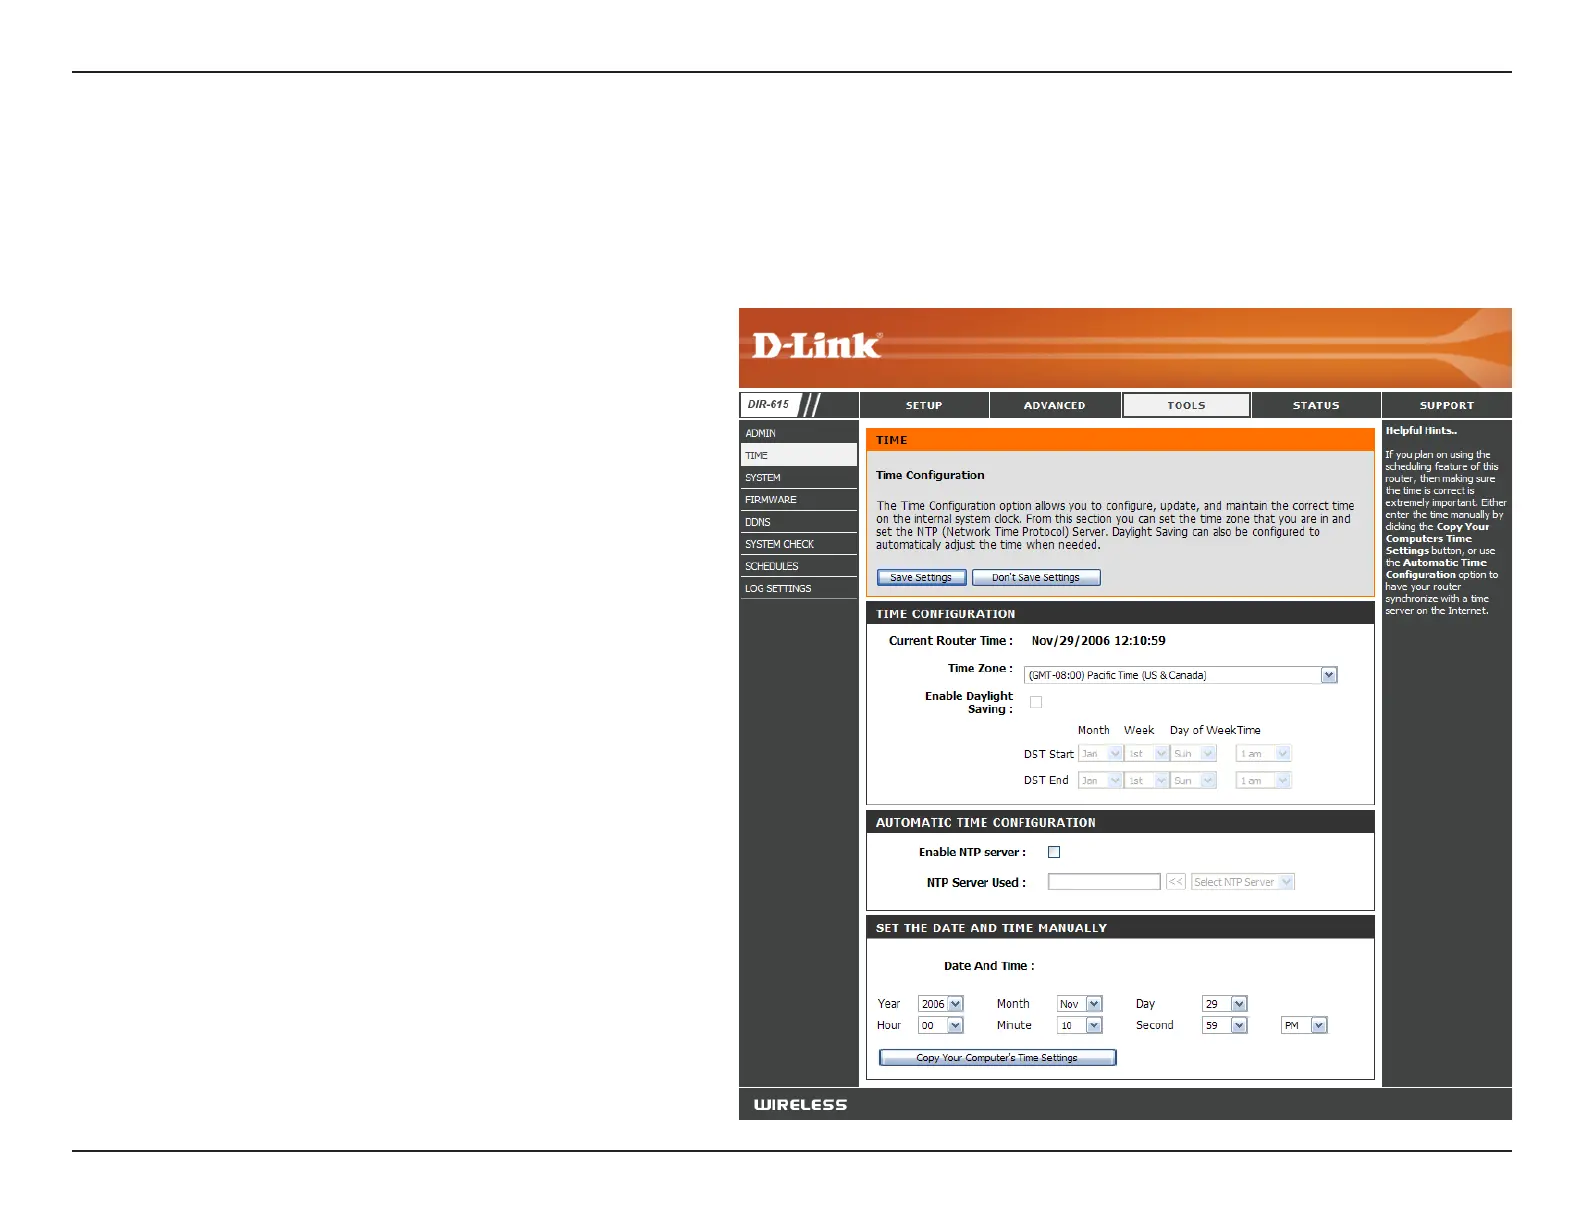Viewport: 1584px width, 1224px height.
Task: Enable the NTP server checkbox
Action: [x=1054, y=852]
